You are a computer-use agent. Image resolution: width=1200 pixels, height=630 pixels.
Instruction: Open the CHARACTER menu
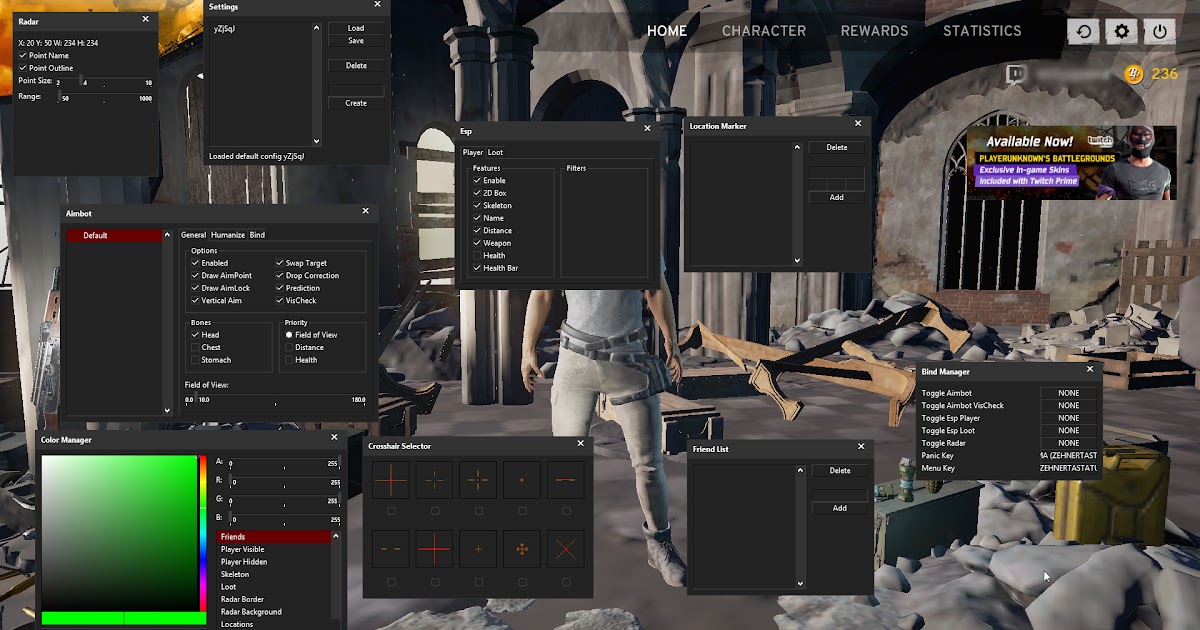[x=764, y=31]
